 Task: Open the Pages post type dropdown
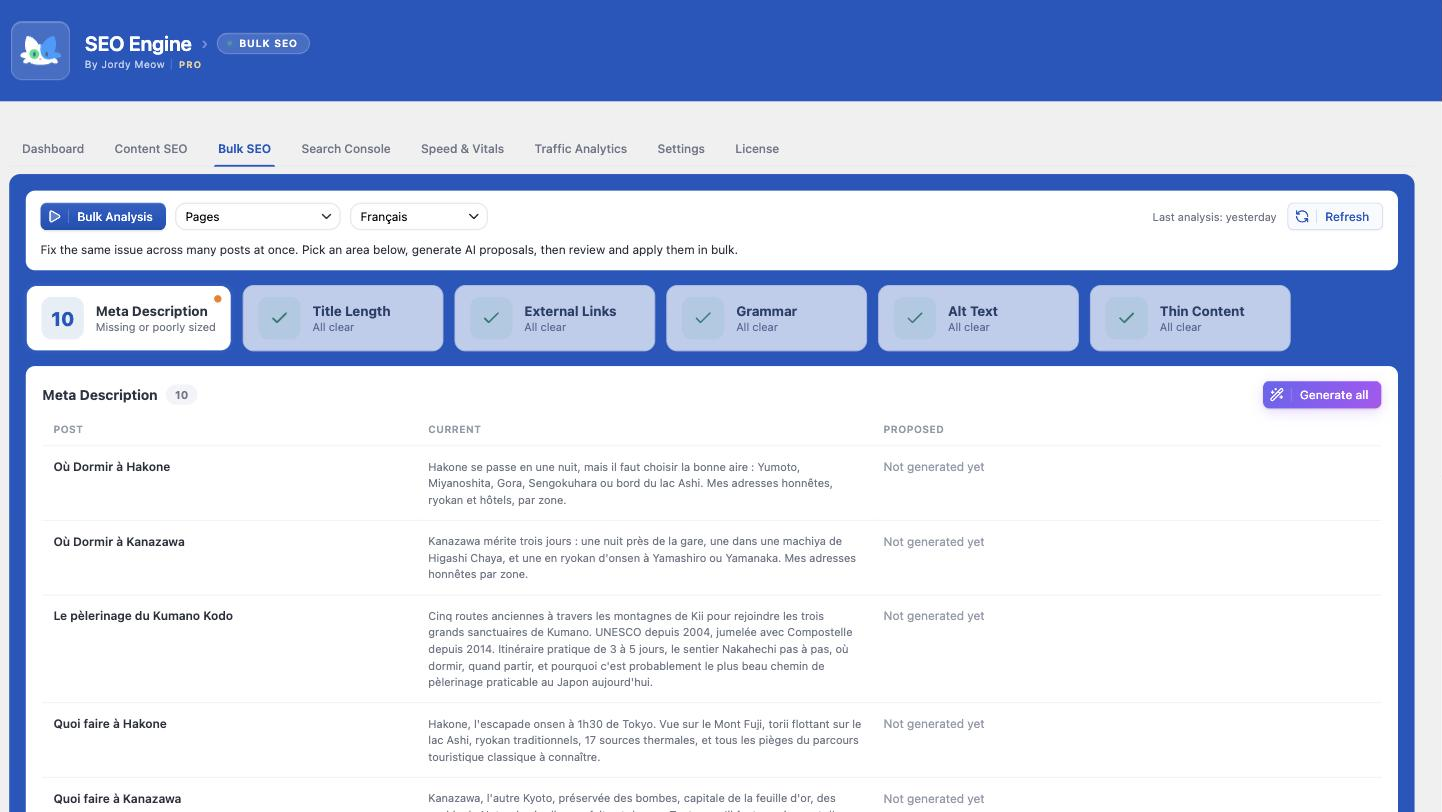pyautogui.click(x=257, y=216)
